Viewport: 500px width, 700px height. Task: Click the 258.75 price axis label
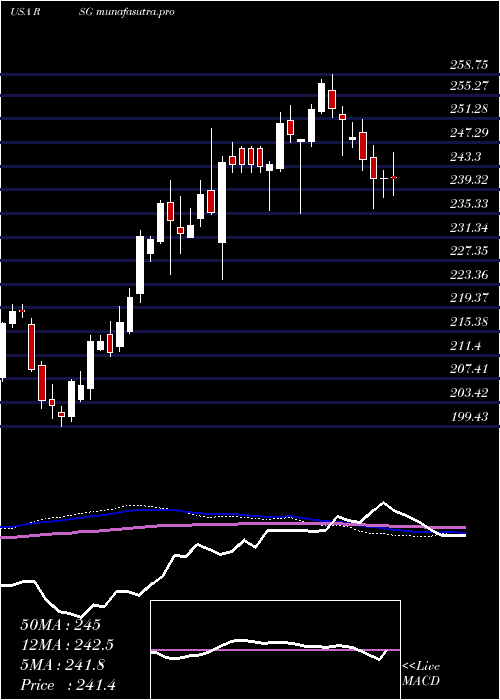(468, 65)
